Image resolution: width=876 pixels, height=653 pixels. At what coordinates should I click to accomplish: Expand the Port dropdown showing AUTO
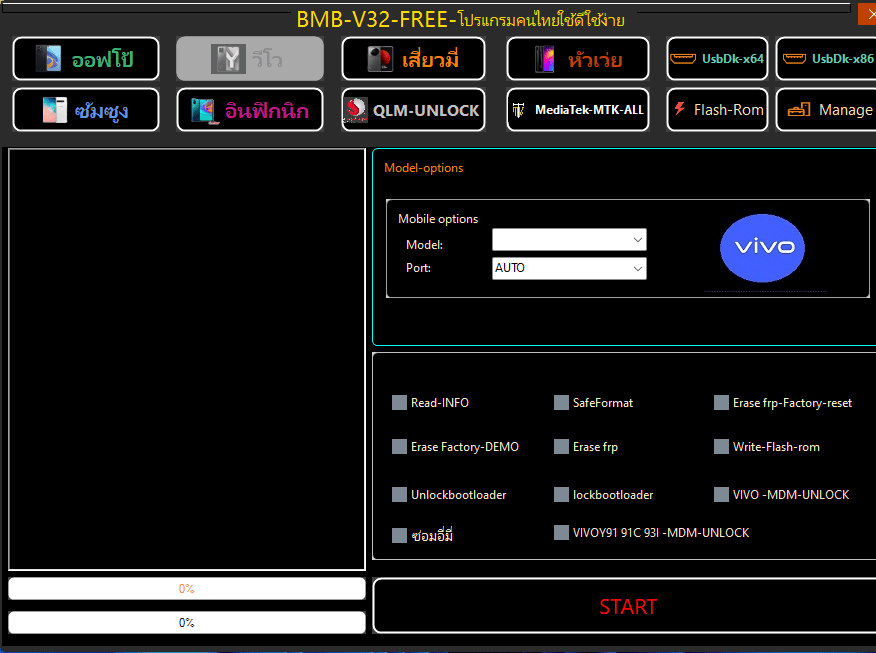[639, 268]
